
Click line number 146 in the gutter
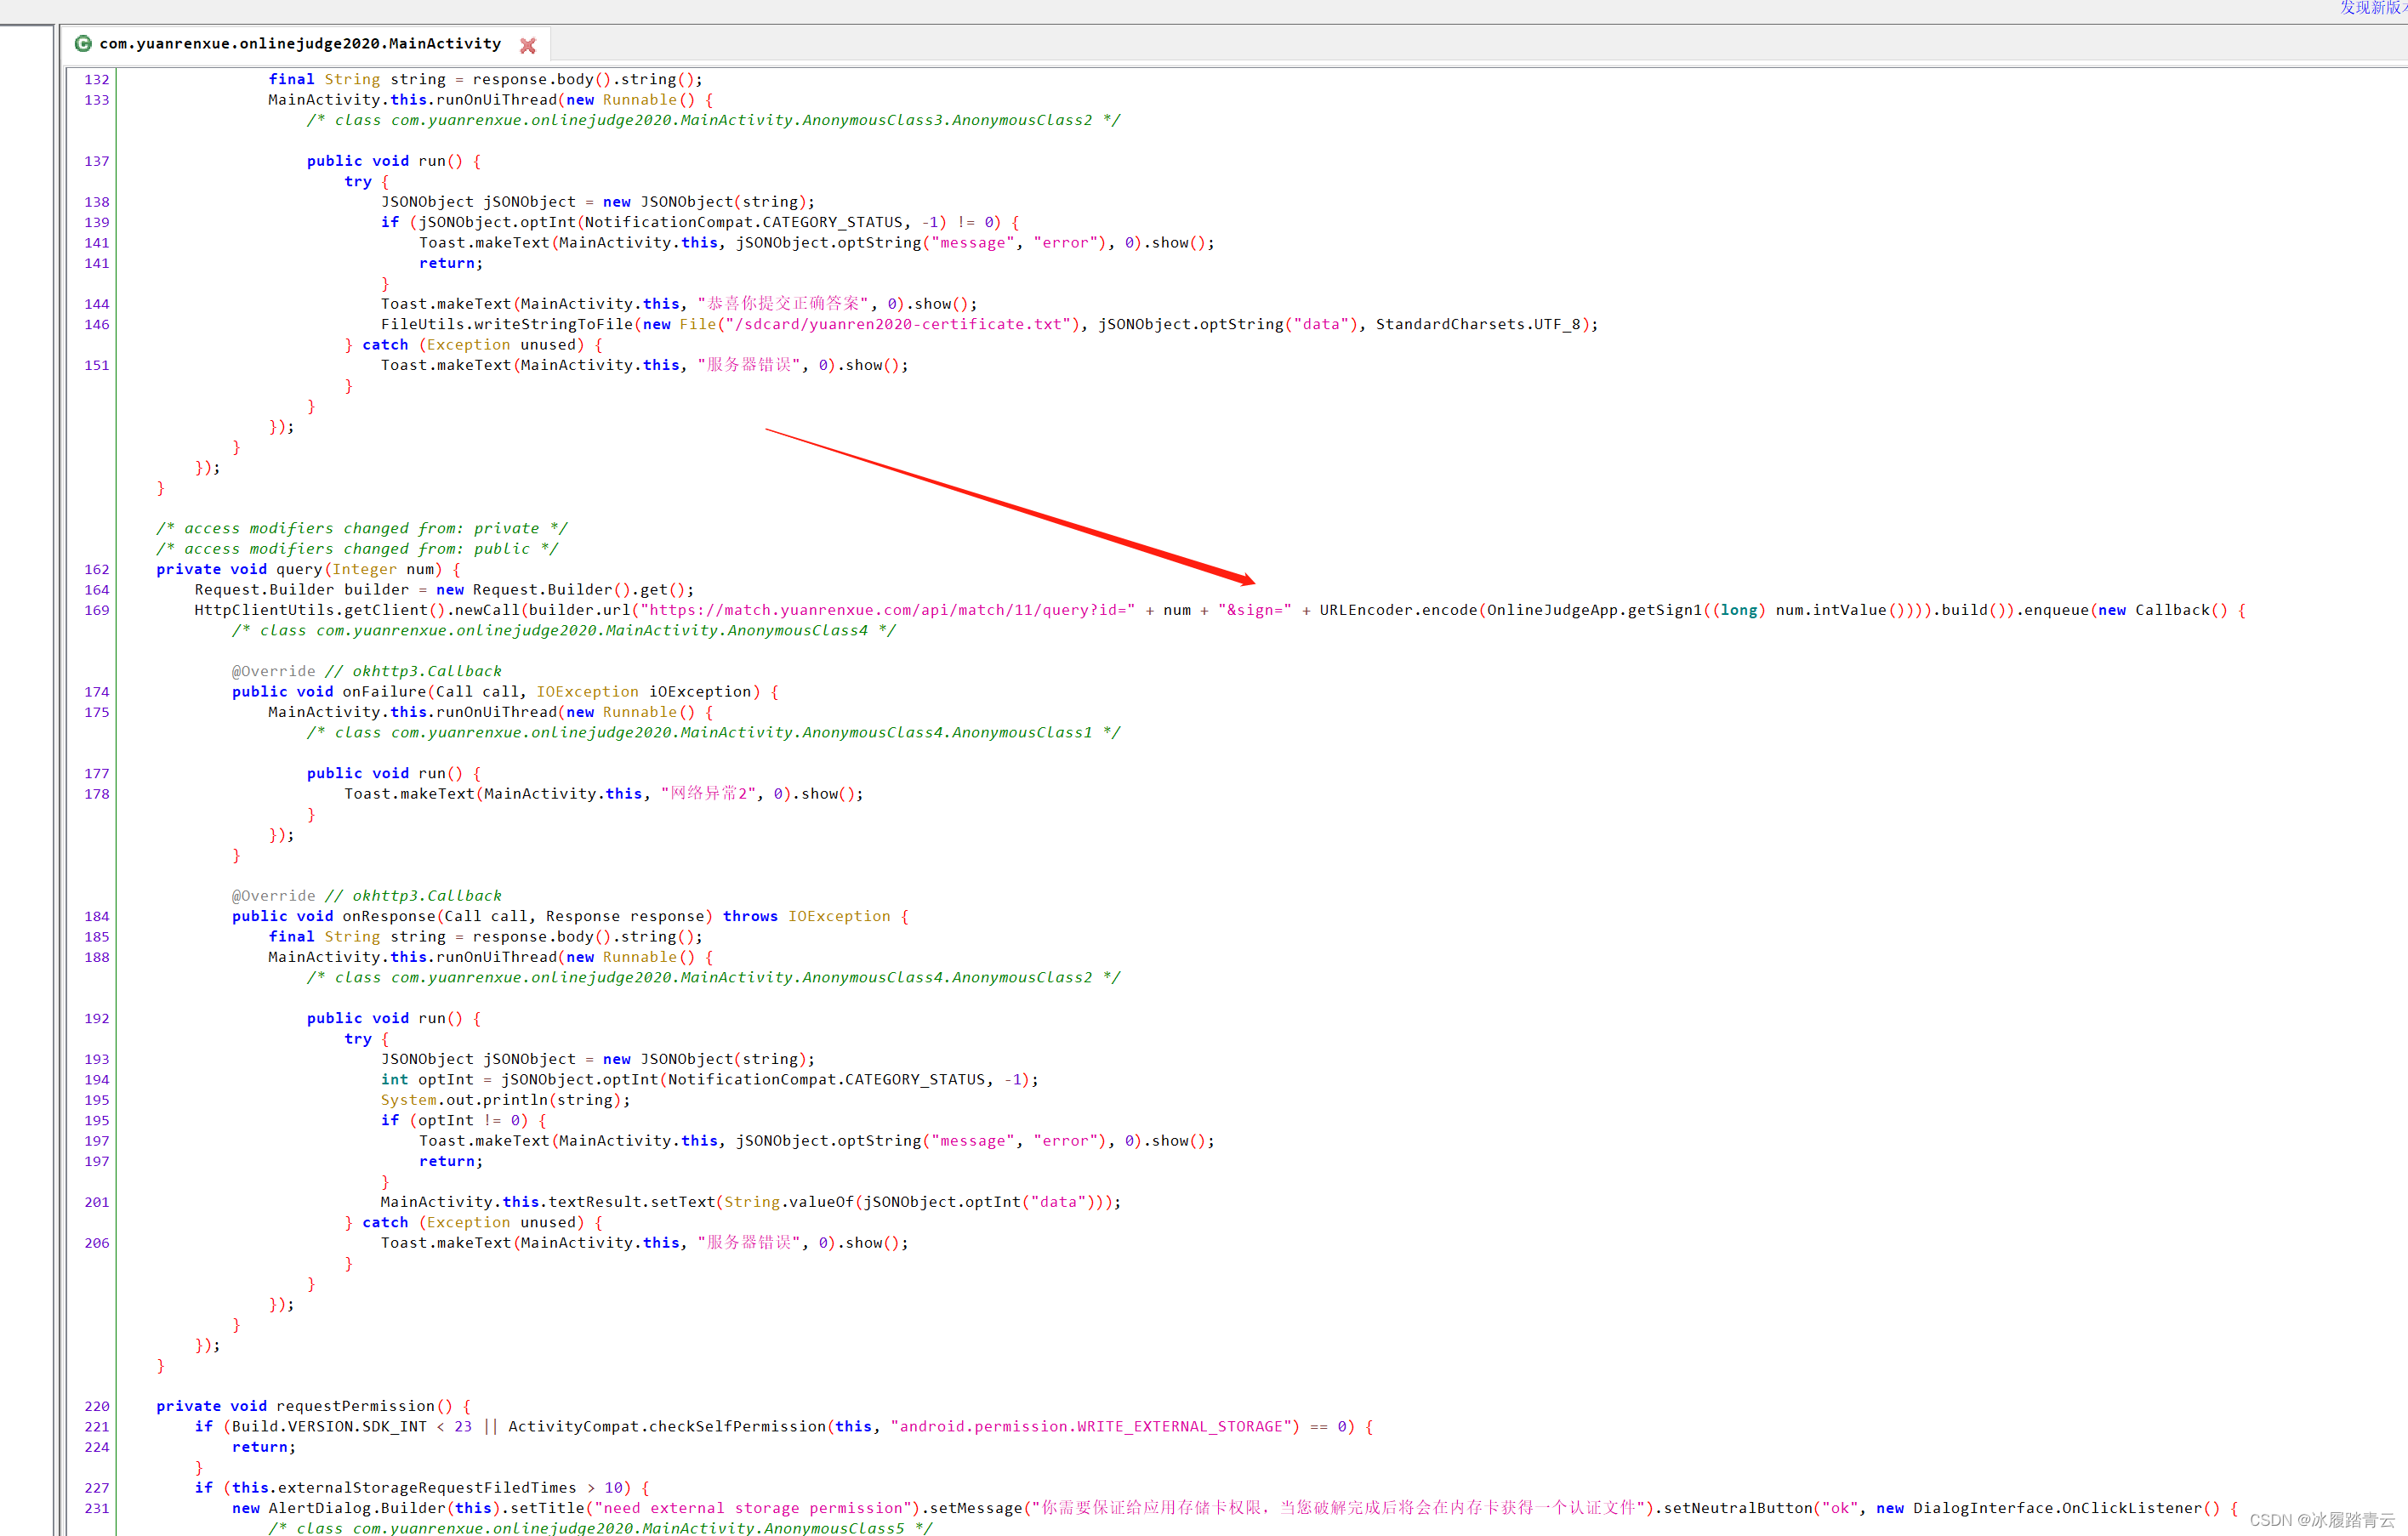(97, 324)
